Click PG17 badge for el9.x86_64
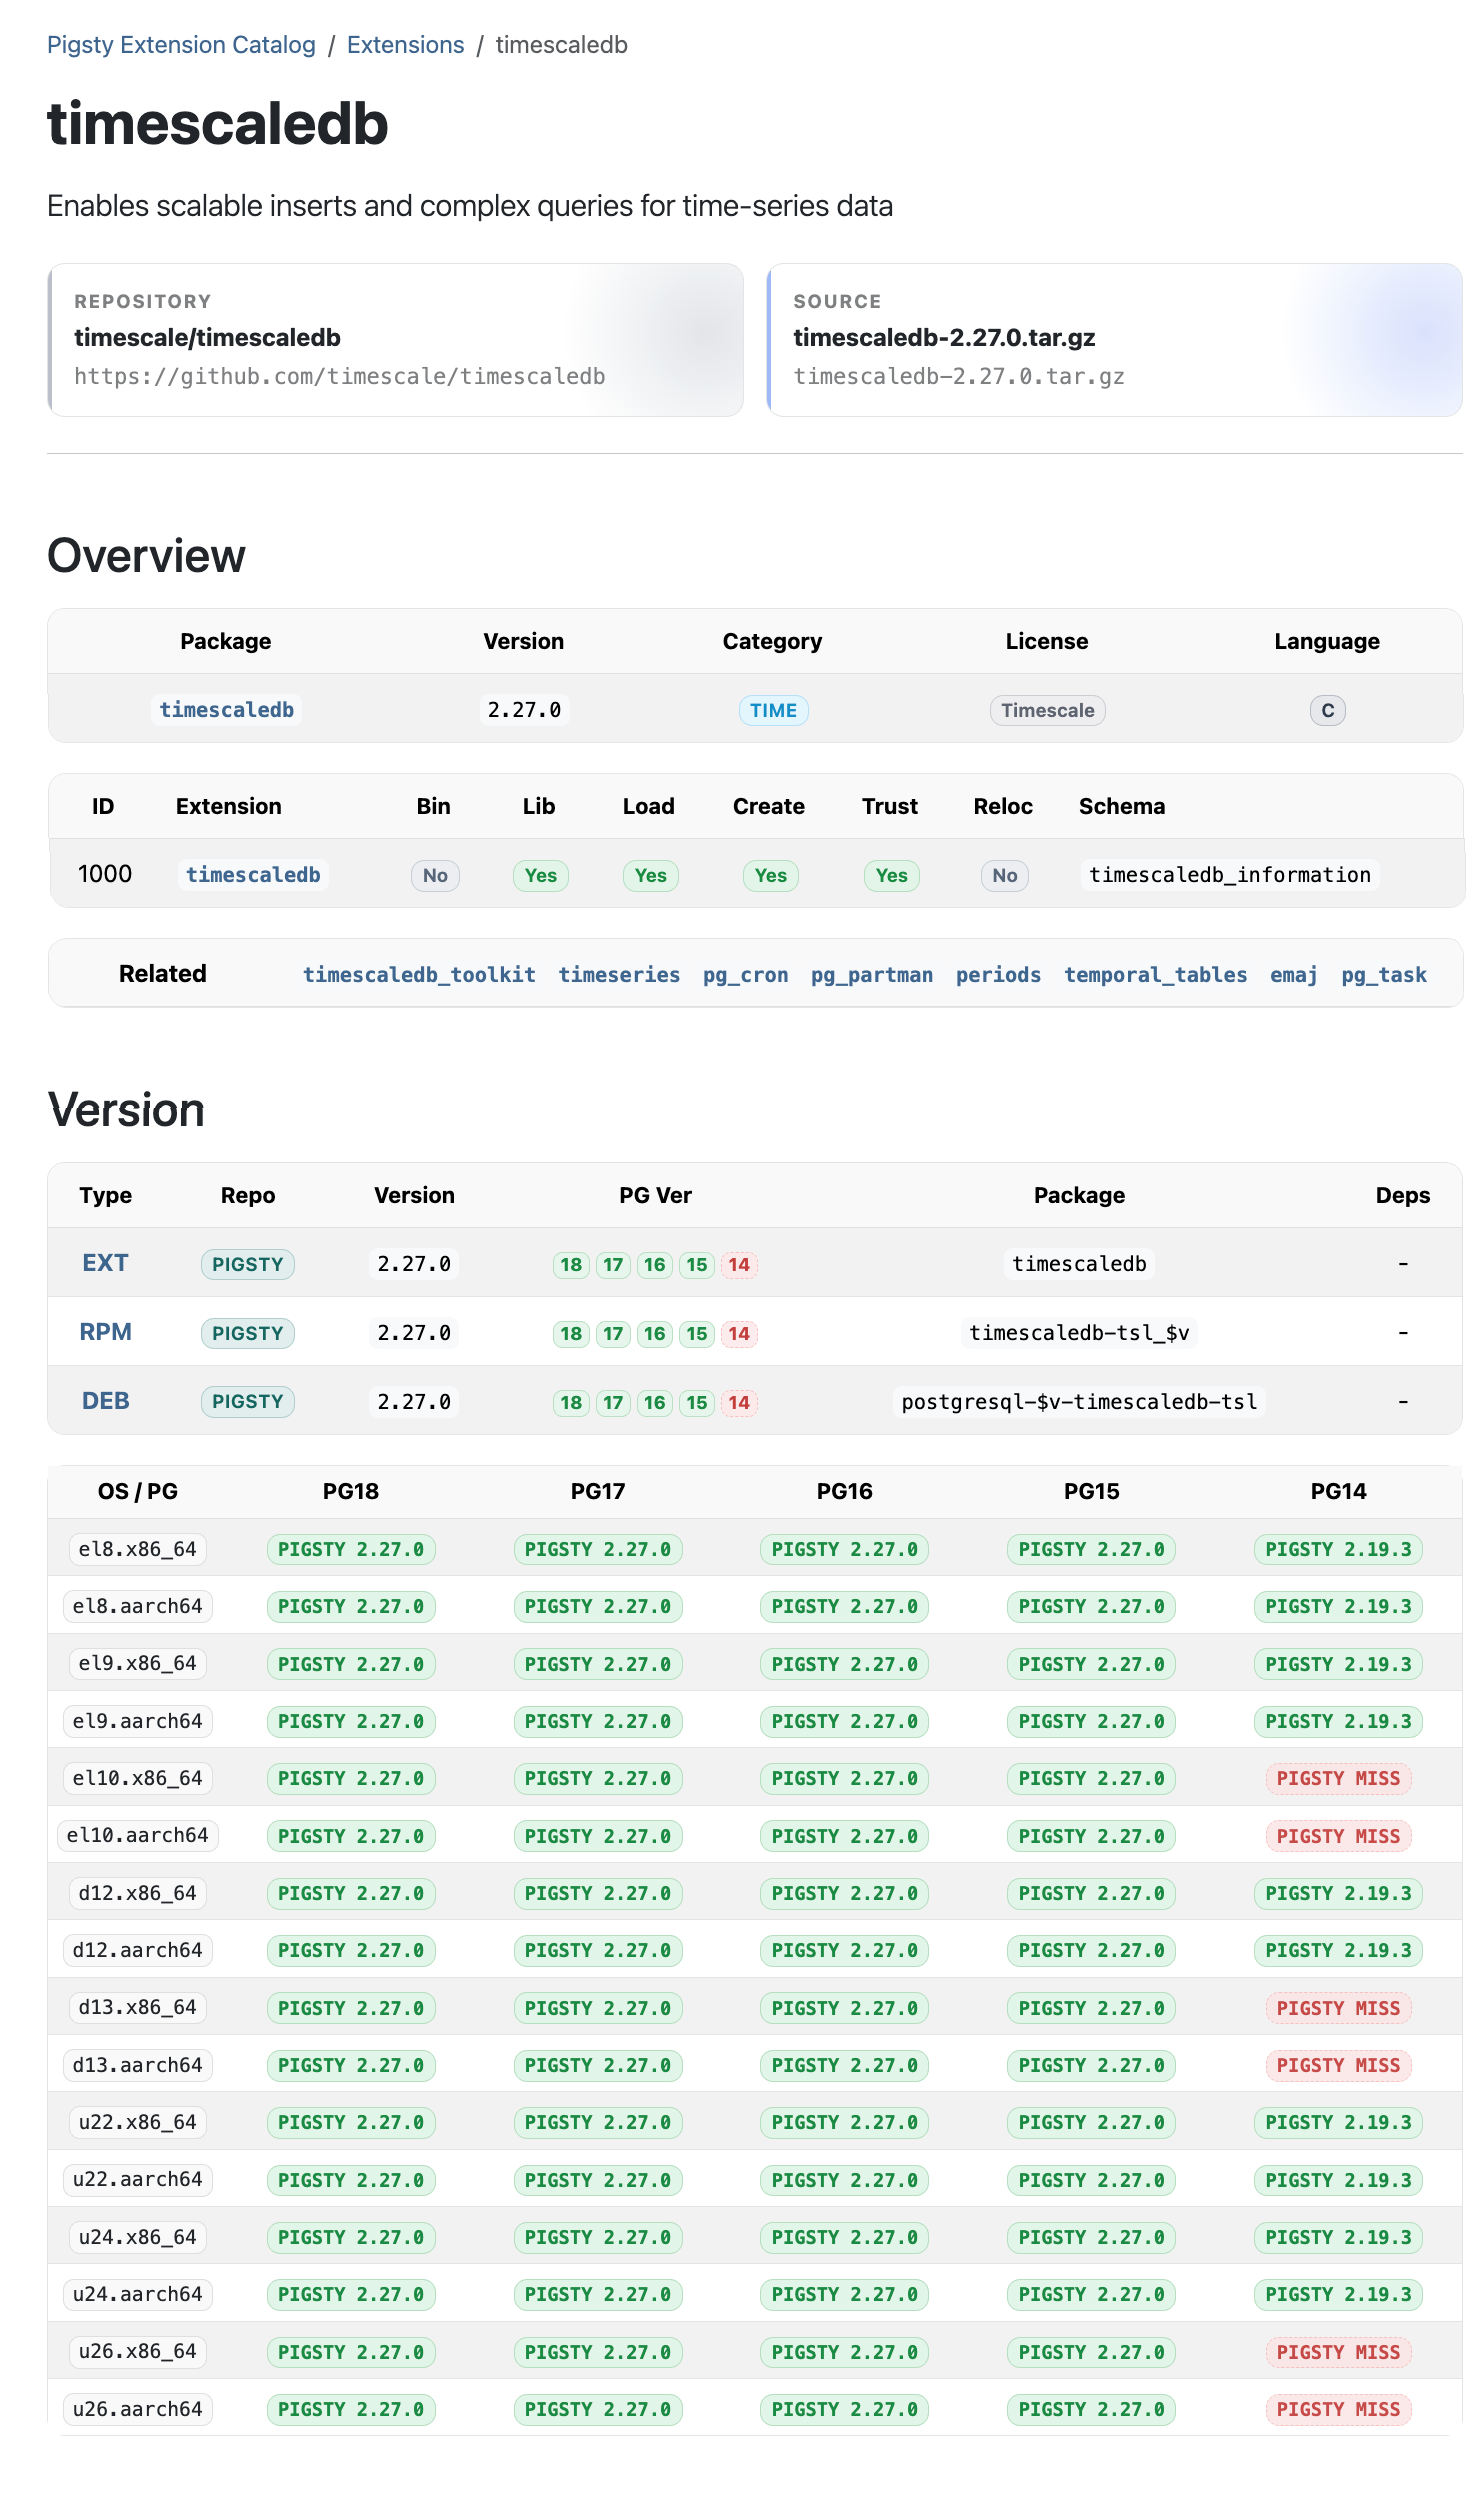Screen dimensions: 1476x2500 pos(598,1665)
